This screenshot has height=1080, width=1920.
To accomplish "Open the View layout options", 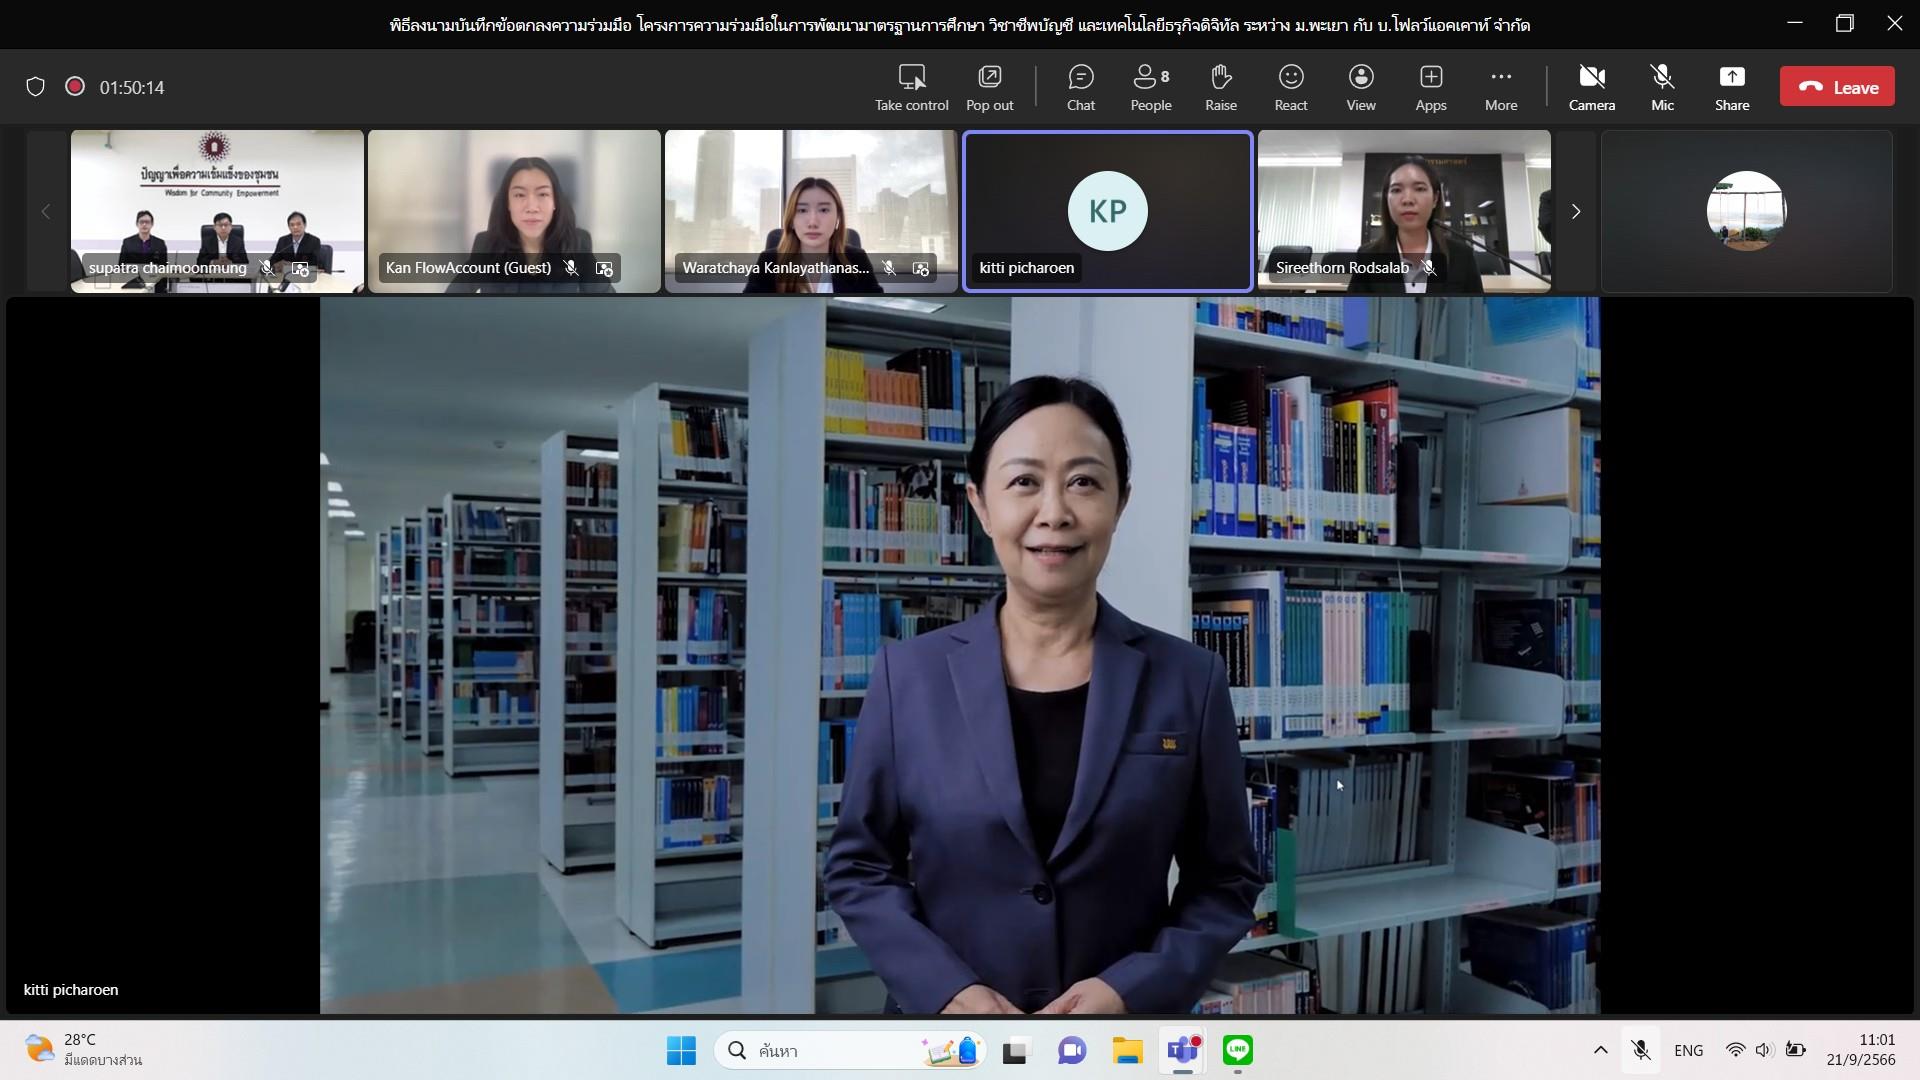I will pyautogui.click(x=1361, y=88).
